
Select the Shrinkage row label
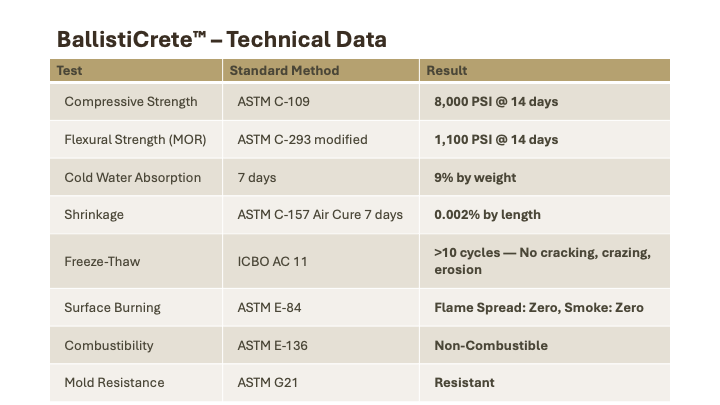point(94,215)
